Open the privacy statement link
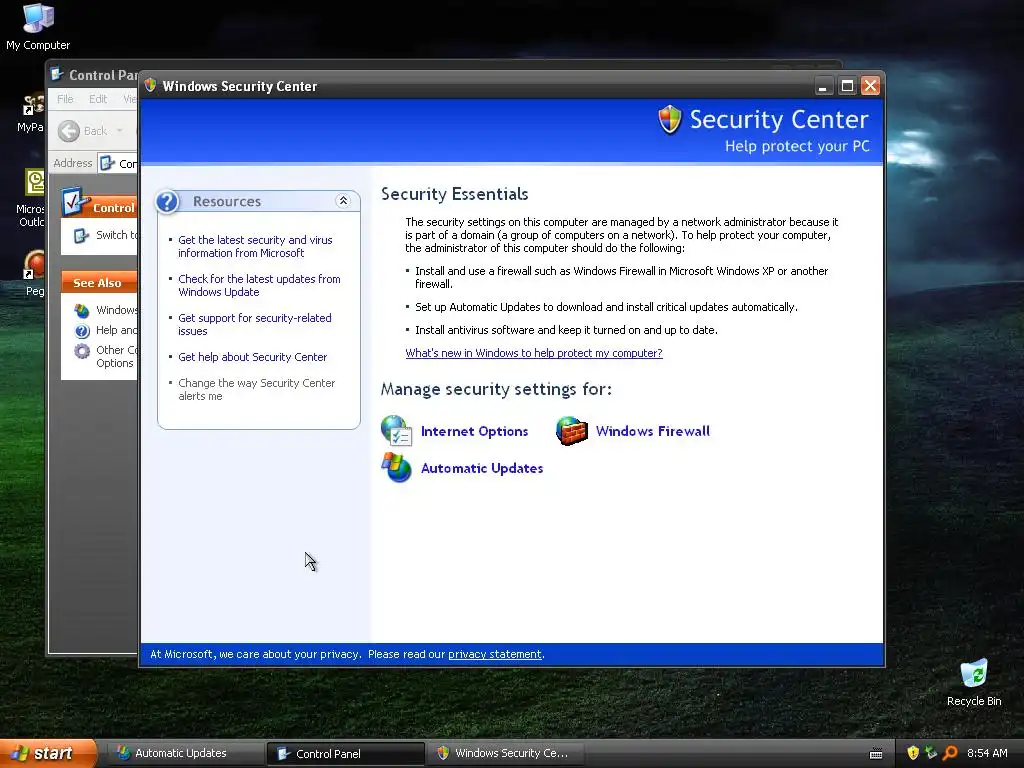This screenshot has height=768, width=1024. coord(494,654)
